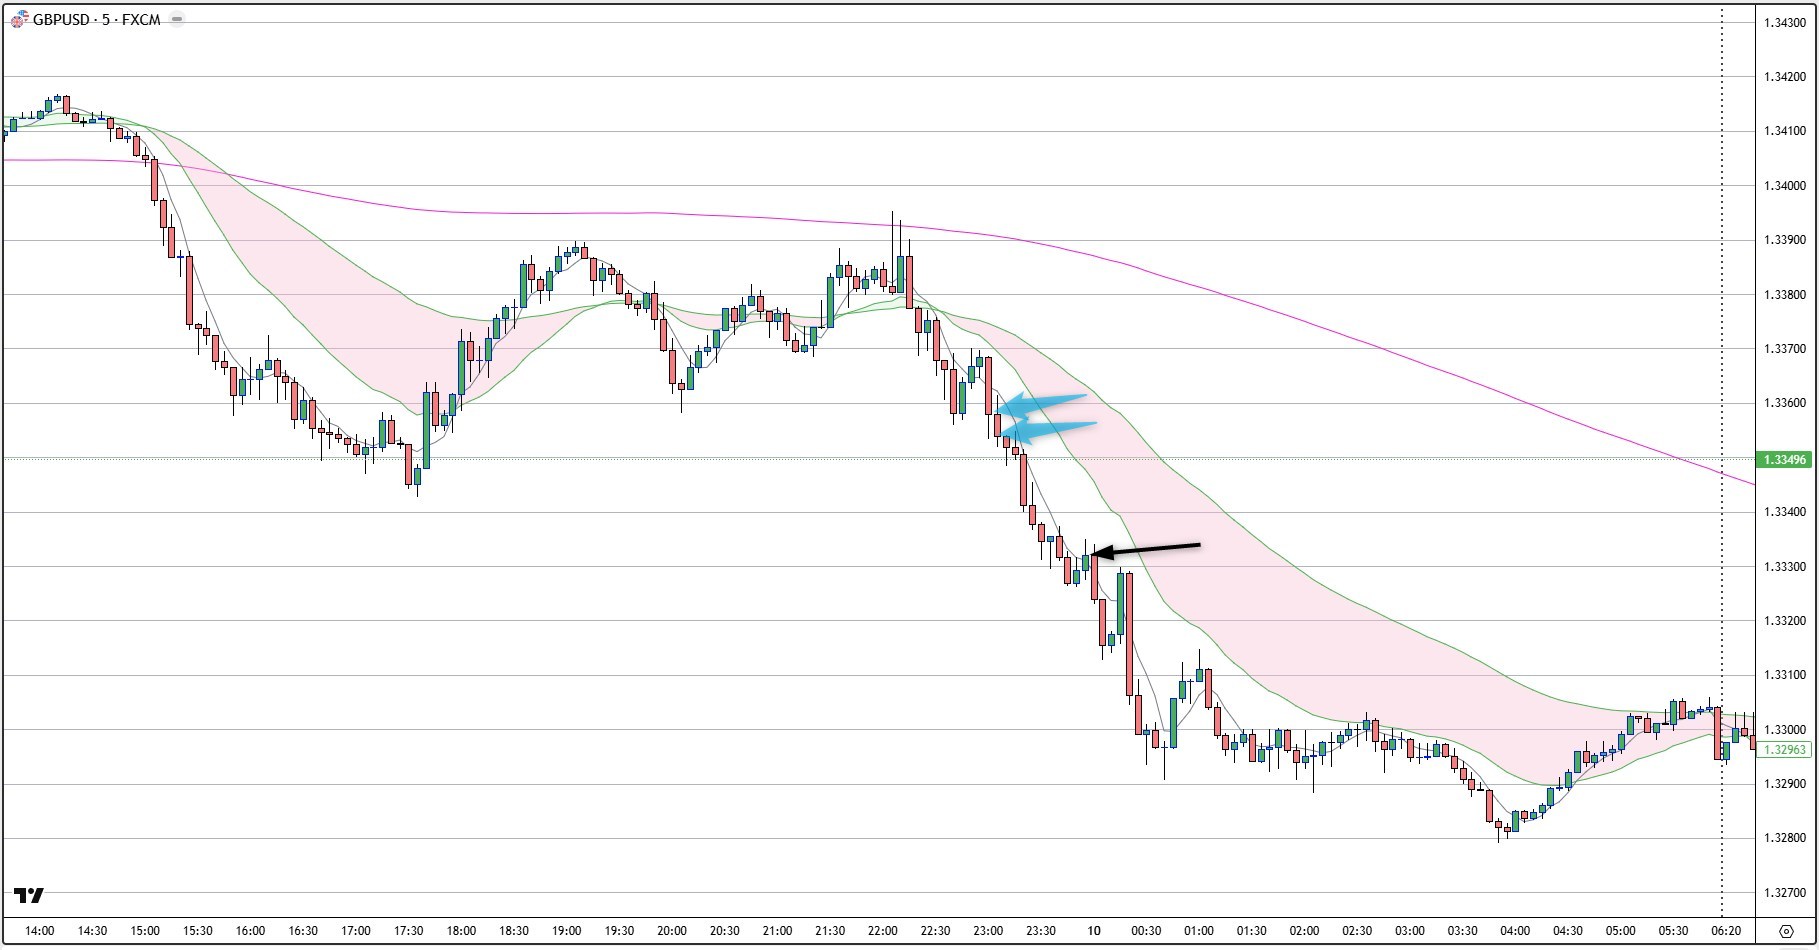Click the upper blue arrow annotation
This screenshot has width=1819, height=950.
[x=1044, y=404]
